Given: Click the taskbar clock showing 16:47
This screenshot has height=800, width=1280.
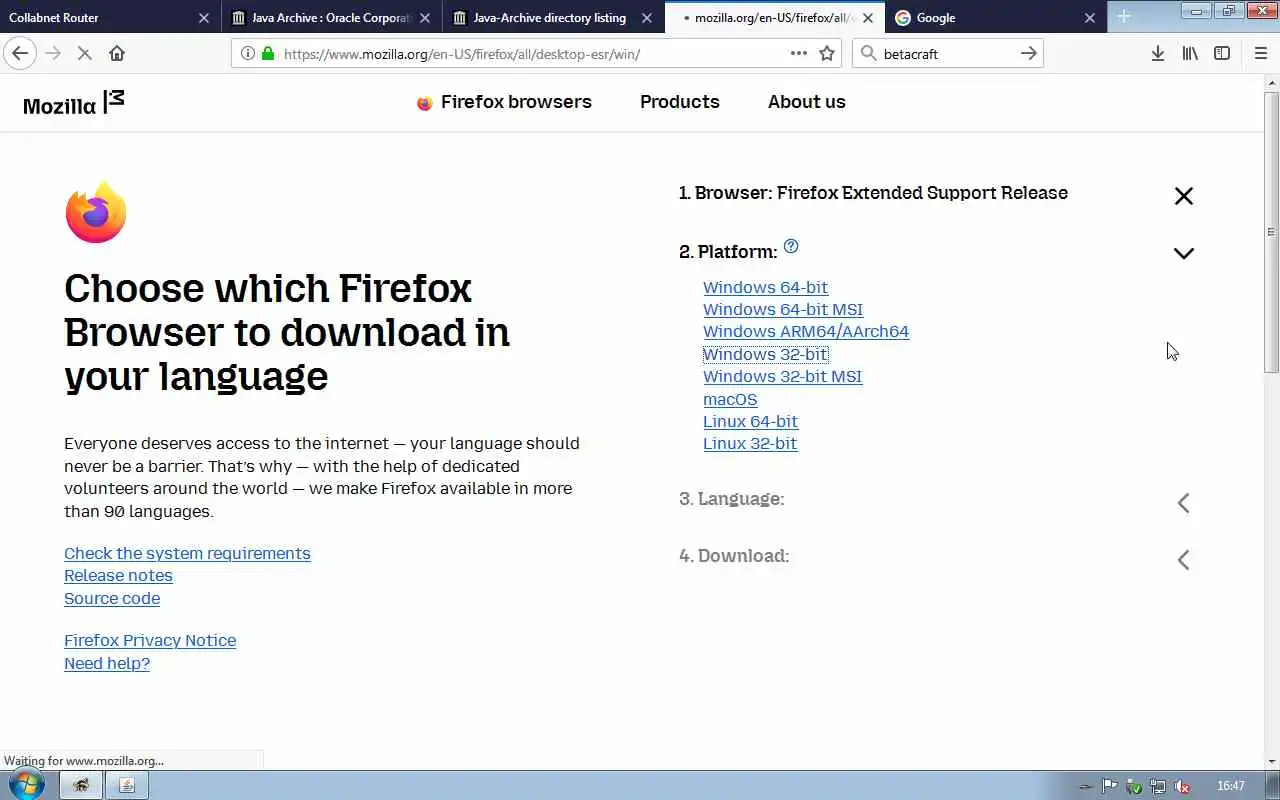Looking at the screenshot, I should [1231, 786].
